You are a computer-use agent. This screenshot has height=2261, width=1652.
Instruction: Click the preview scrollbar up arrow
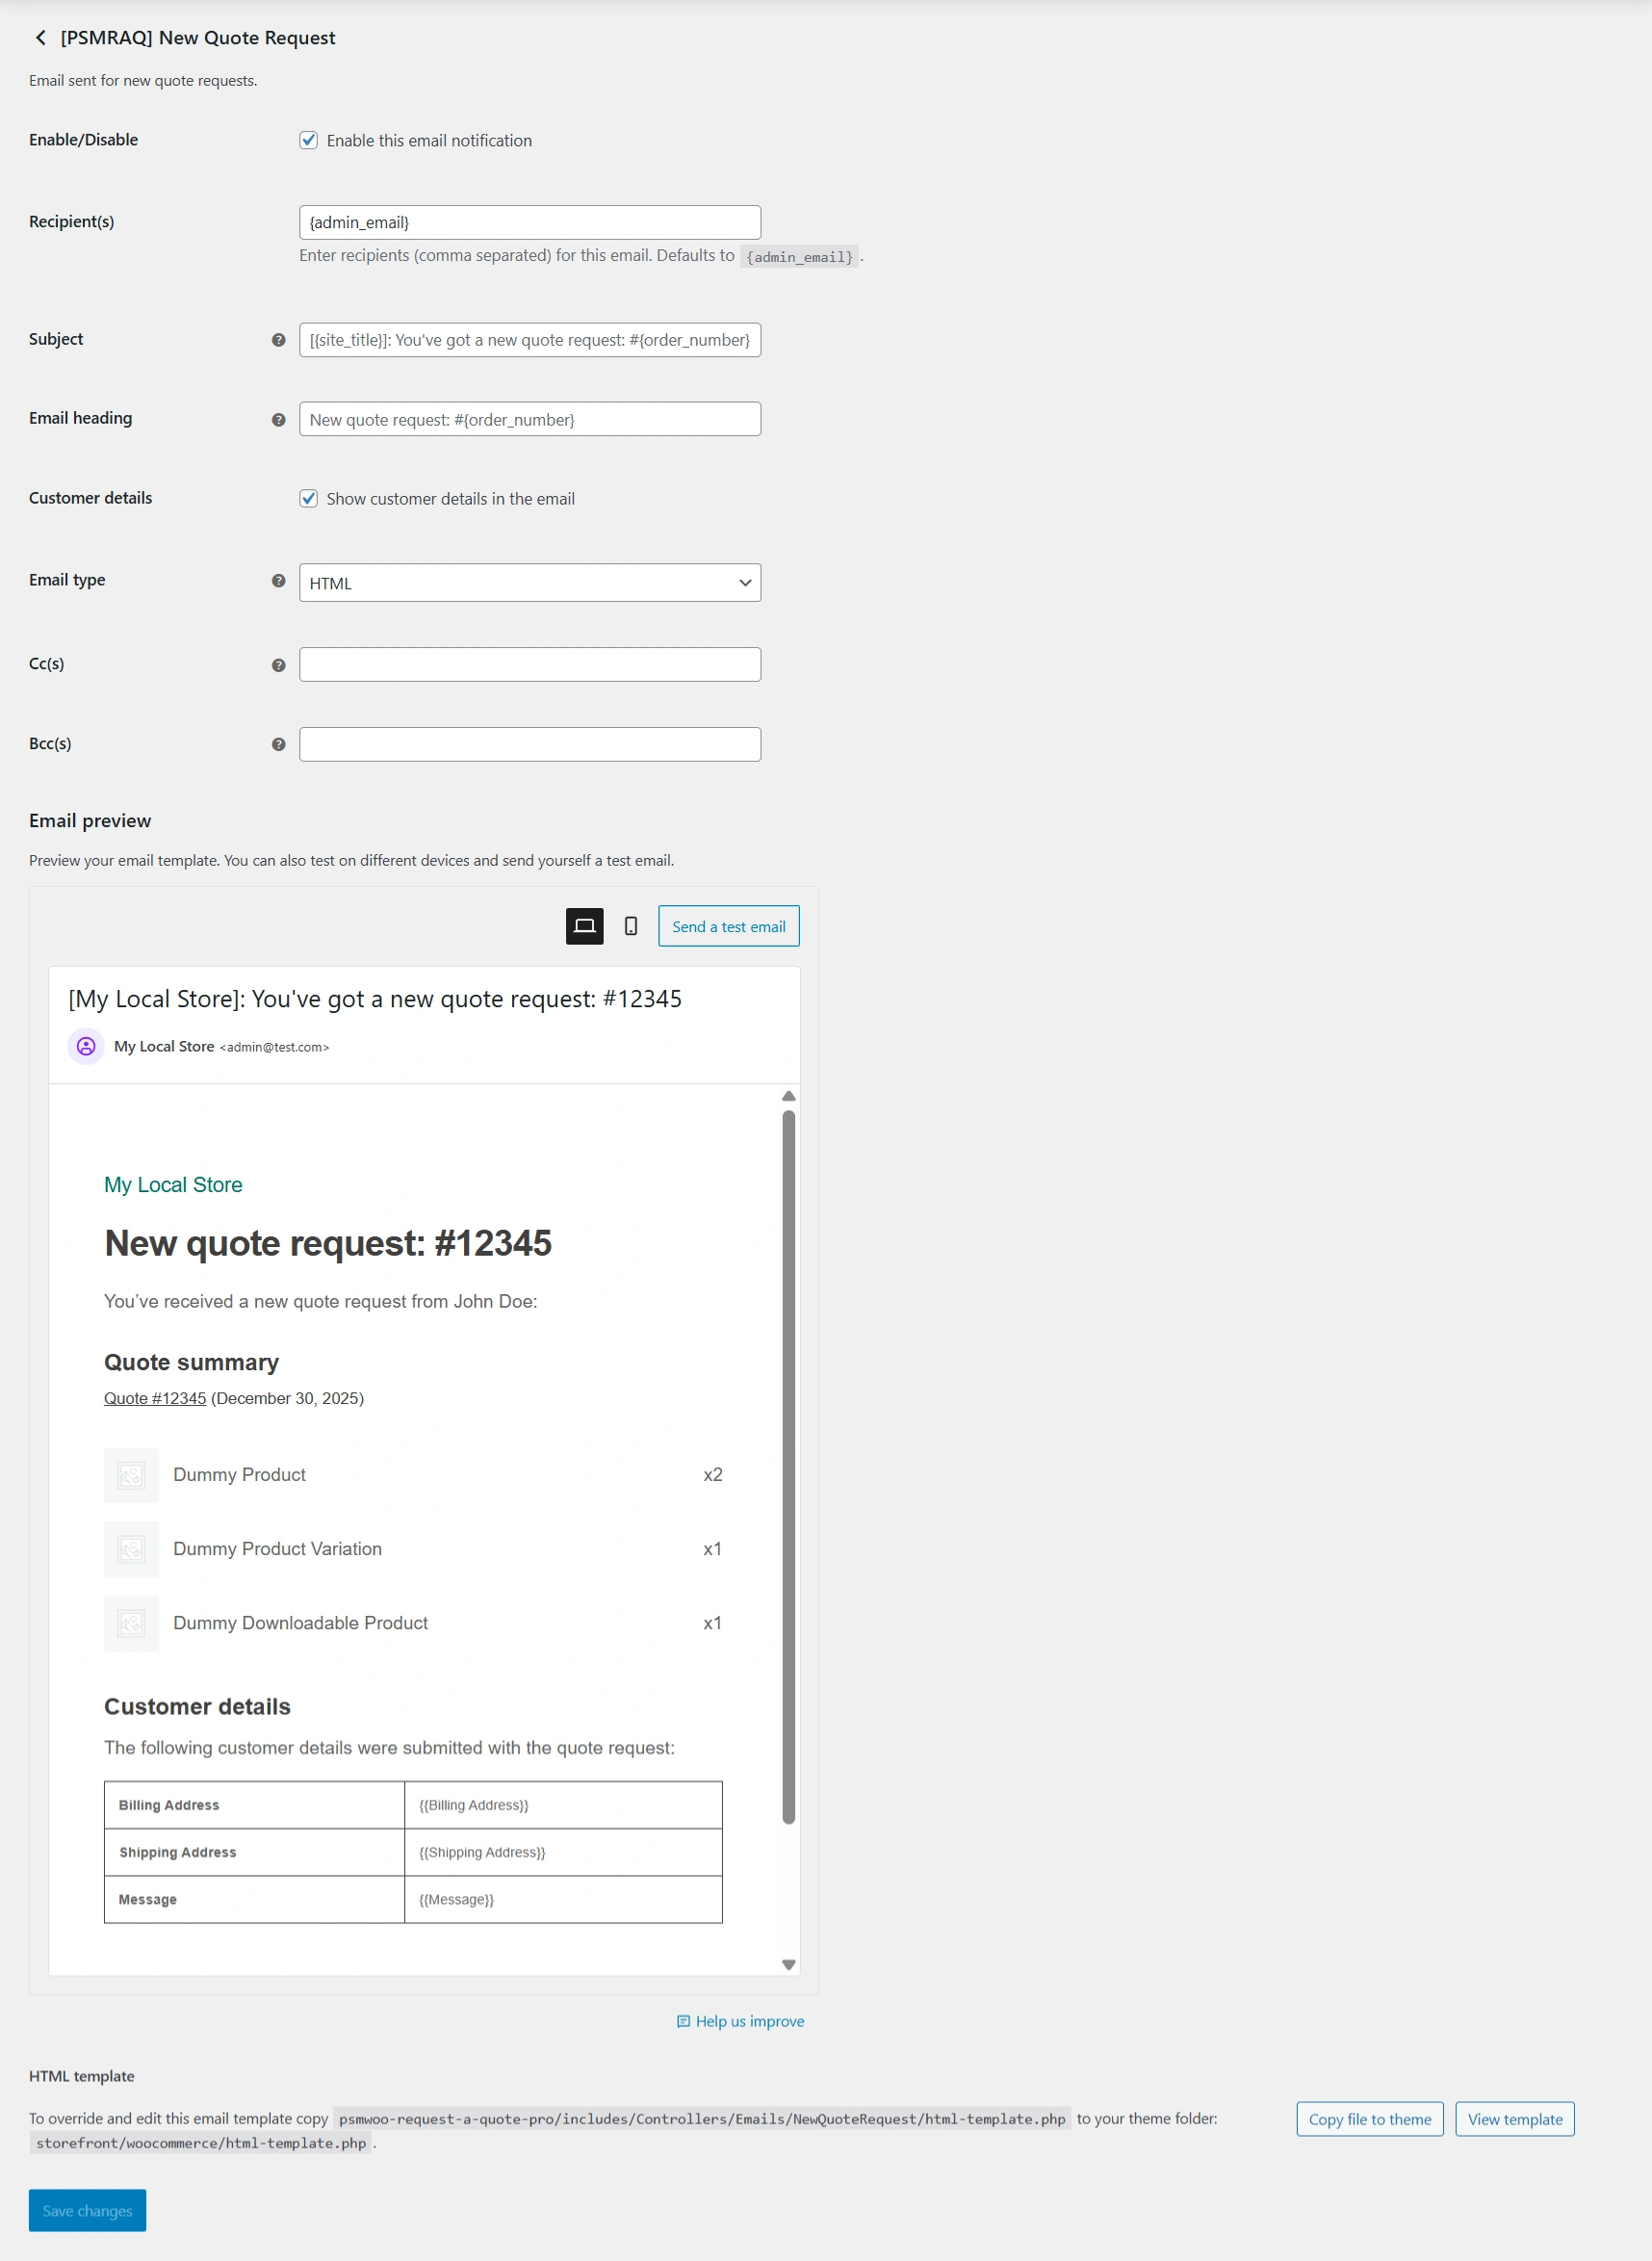(x=788, y=1096)
